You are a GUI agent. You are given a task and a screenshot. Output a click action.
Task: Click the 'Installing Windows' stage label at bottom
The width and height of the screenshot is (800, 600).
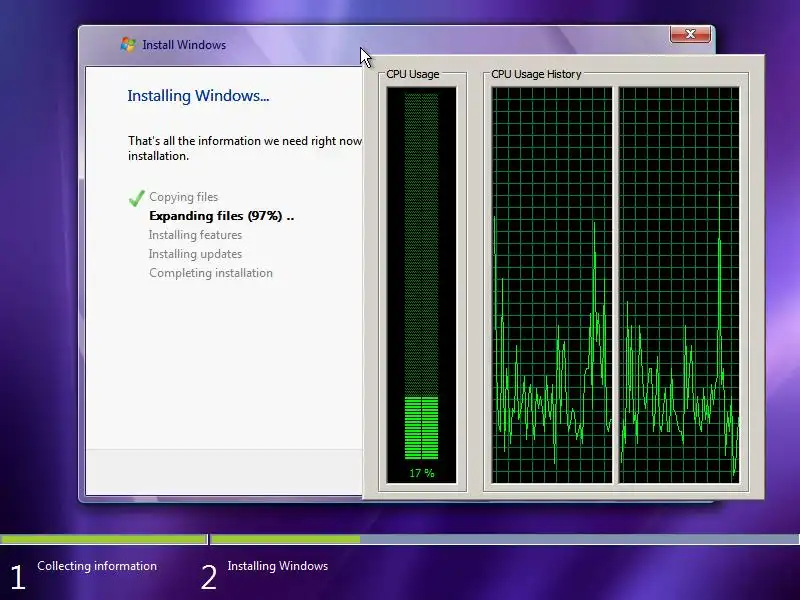[x=278, y=566]
